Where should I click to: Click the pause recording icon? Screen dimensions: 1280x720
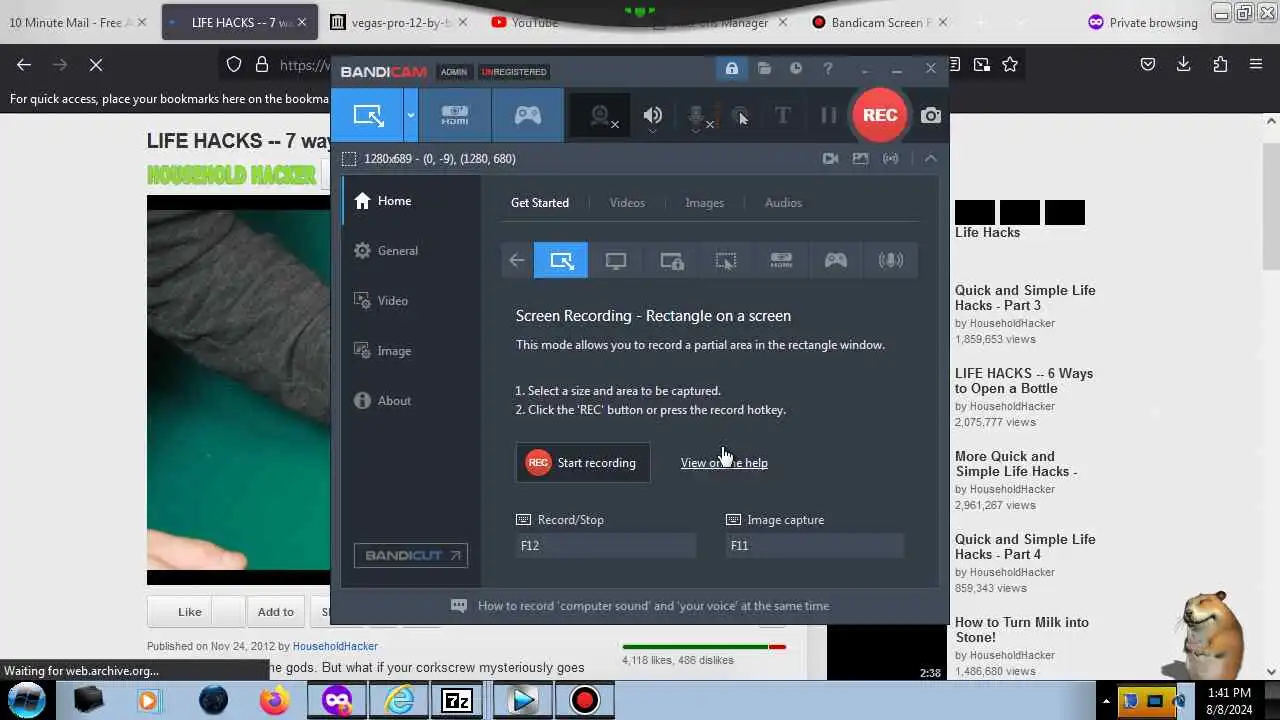pyautogui.click(x=829, y=116)
